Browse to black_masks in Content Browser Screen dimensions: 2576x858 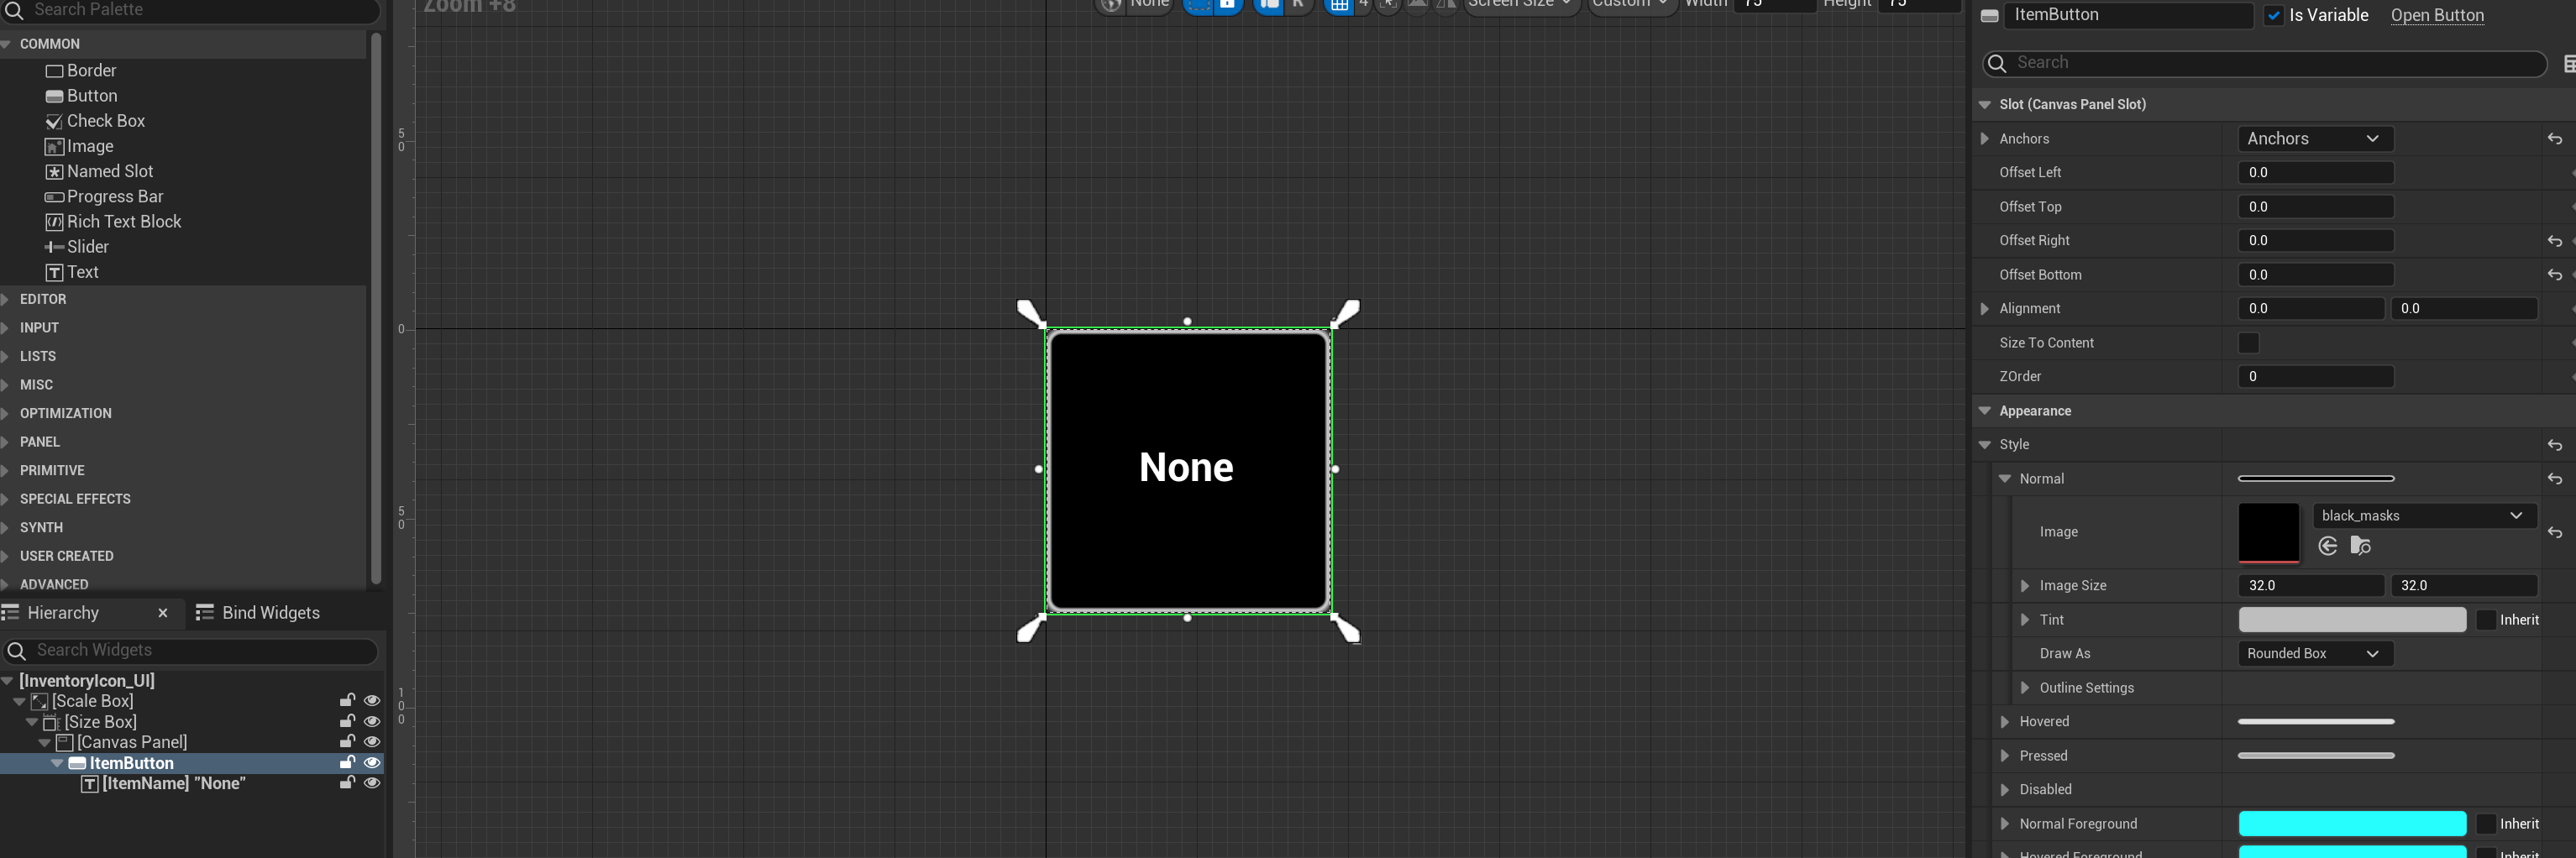click(x=2360, y=546)
